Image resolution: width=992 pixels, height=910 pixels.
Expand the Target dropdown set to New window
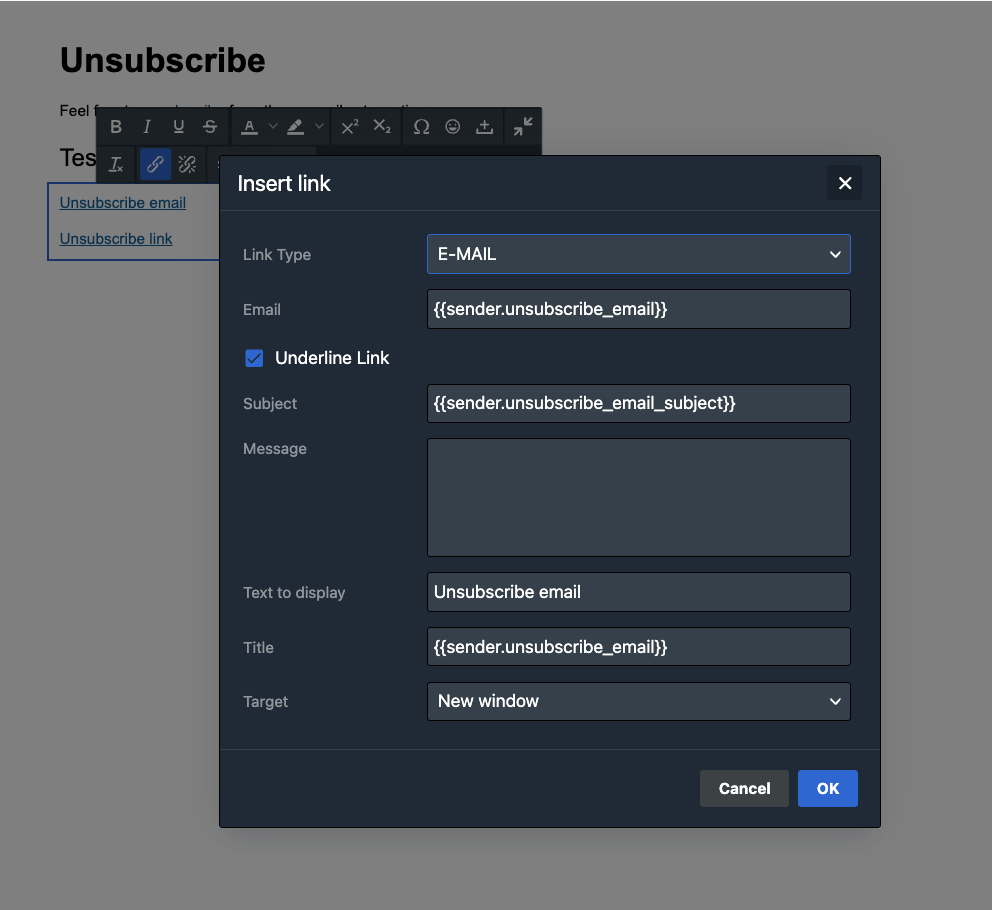coord(638,701)
